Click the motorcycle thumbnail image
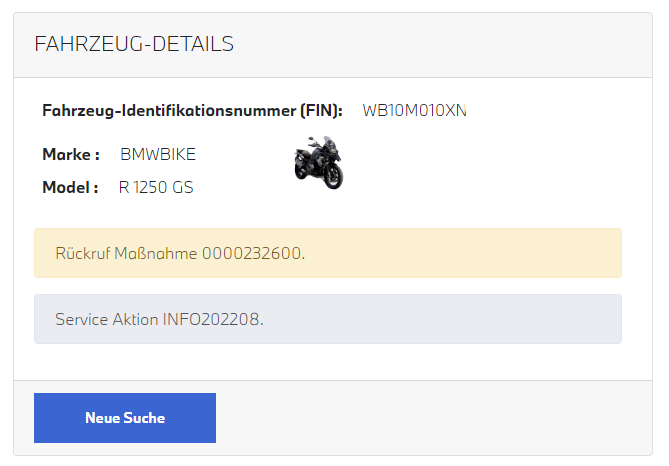The image size is (669, 466). pyautogui.click(x=319, y=163)
